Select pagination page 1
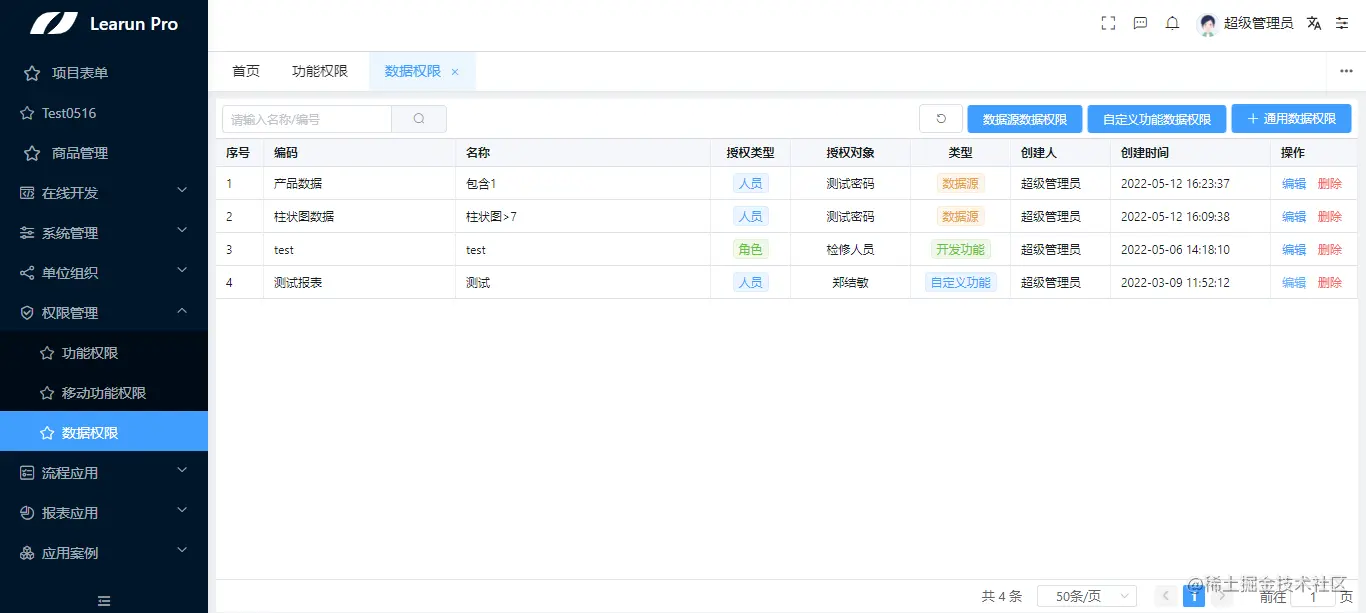Image resolution: width=1366 pixels, height=613 pixels. click(1193, 596)
